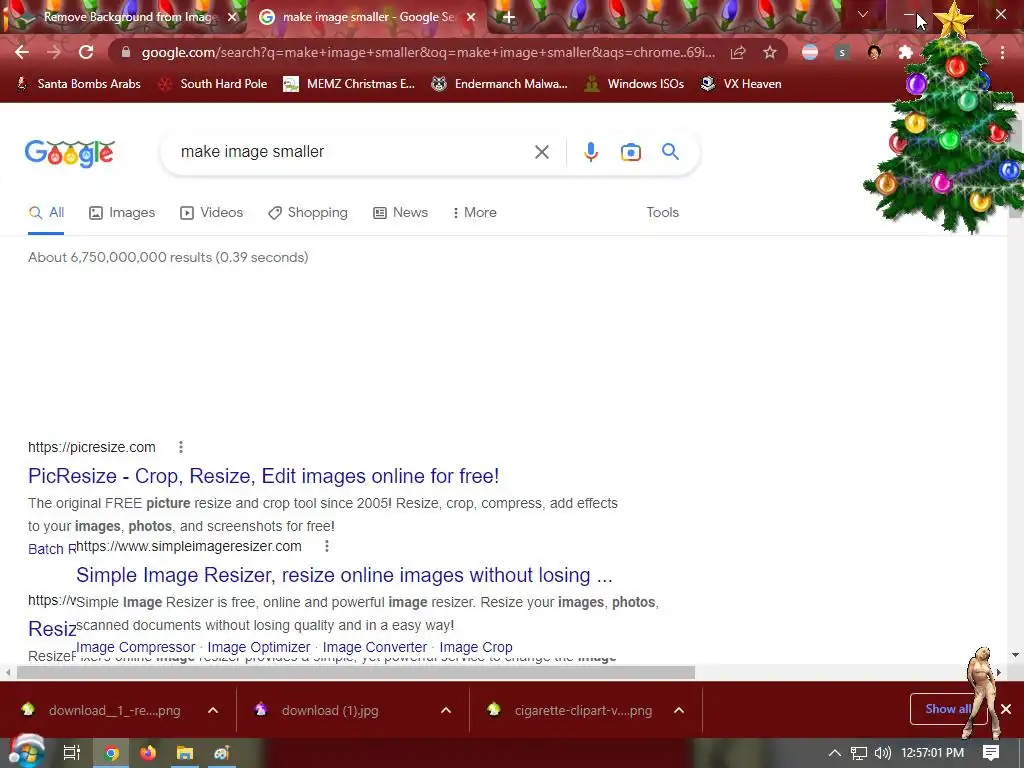
Task: Follow the Image Crop sitelink
Action: [x=475, y=647]
